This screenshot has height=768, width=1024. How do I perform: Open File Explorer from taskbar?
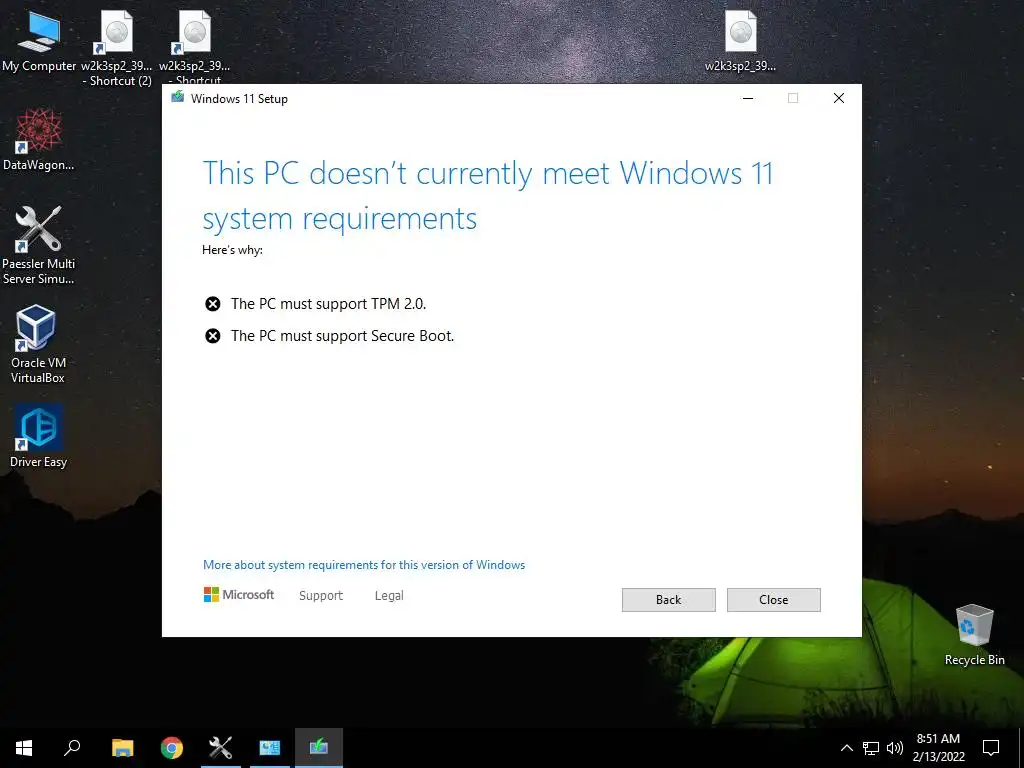pos(122,748)
